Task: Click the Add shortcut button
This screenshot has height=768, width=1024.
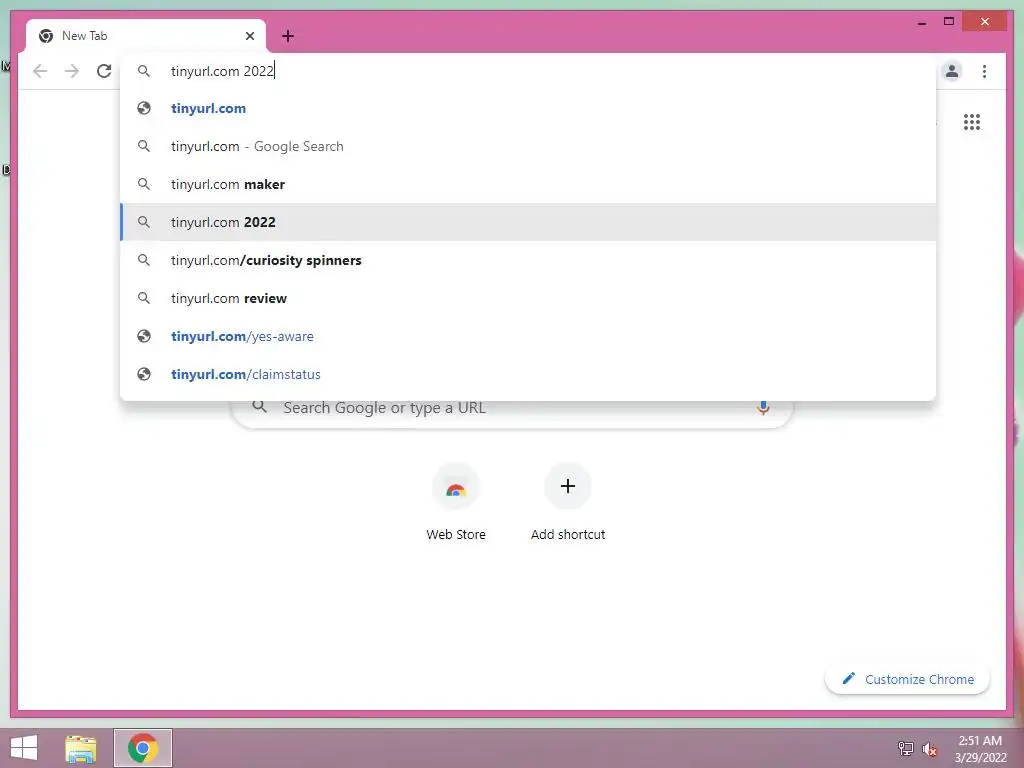Action: (x=568, y=503)
